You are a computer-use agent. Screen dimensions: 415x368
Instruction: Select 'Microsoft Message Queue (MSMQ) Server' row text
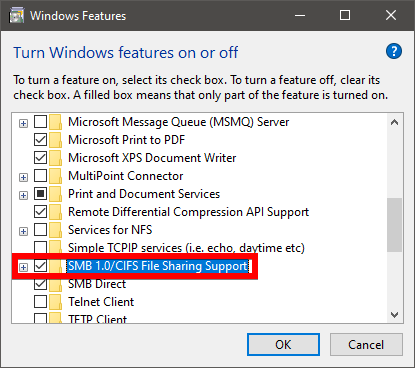coord(178,122)
